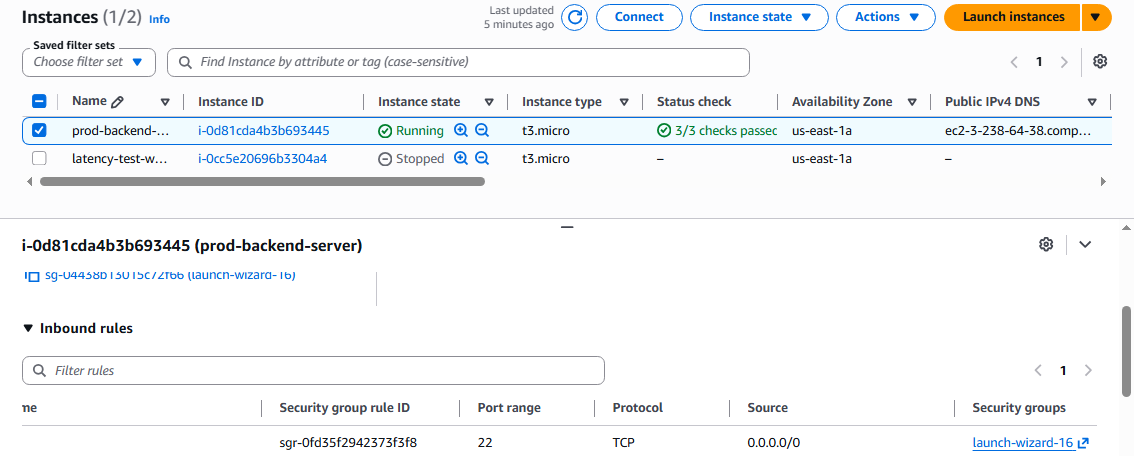Click Launch instances button
1134x456 pixels.
tap(1012, 17)
